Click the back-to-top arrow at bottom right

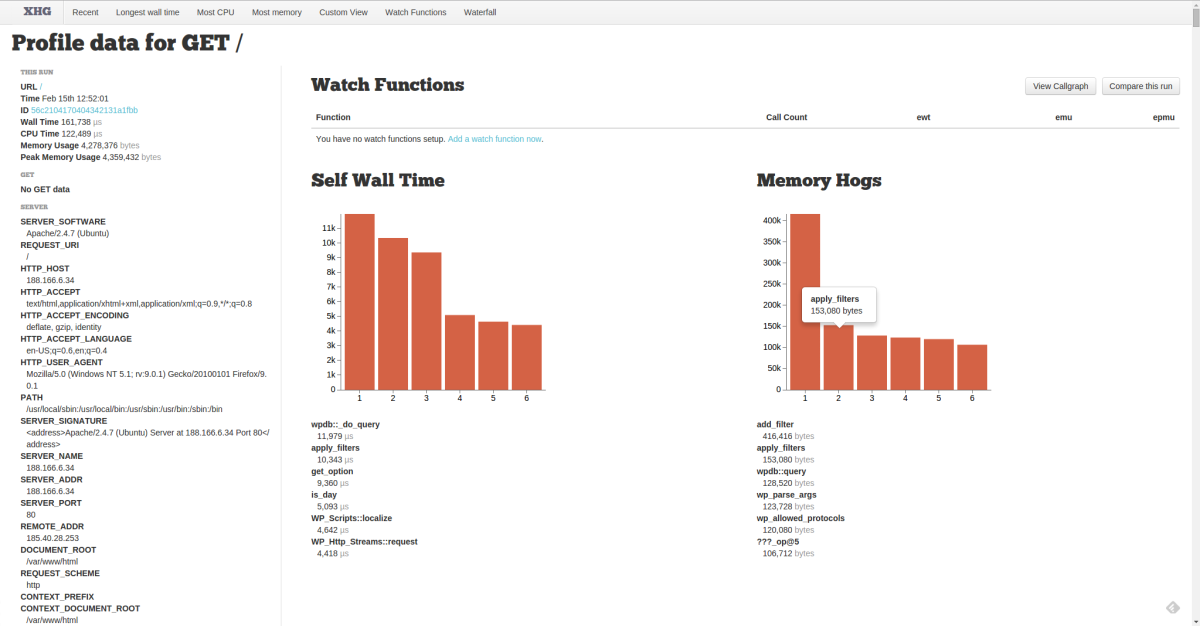point(1172,606)
